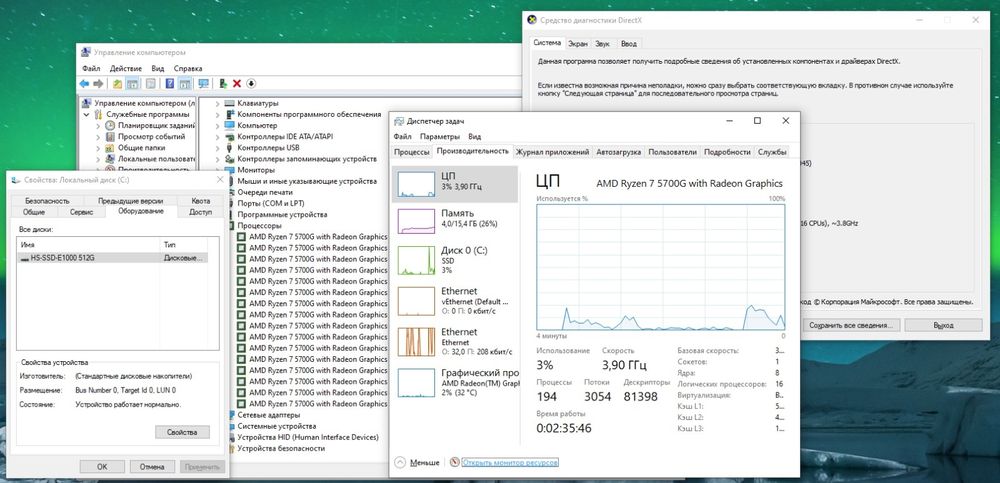Viewport: 1000px width, 483px height.
Task: Click the Shared Folders icon beside Общие папки
Action: tap(111, 147)
